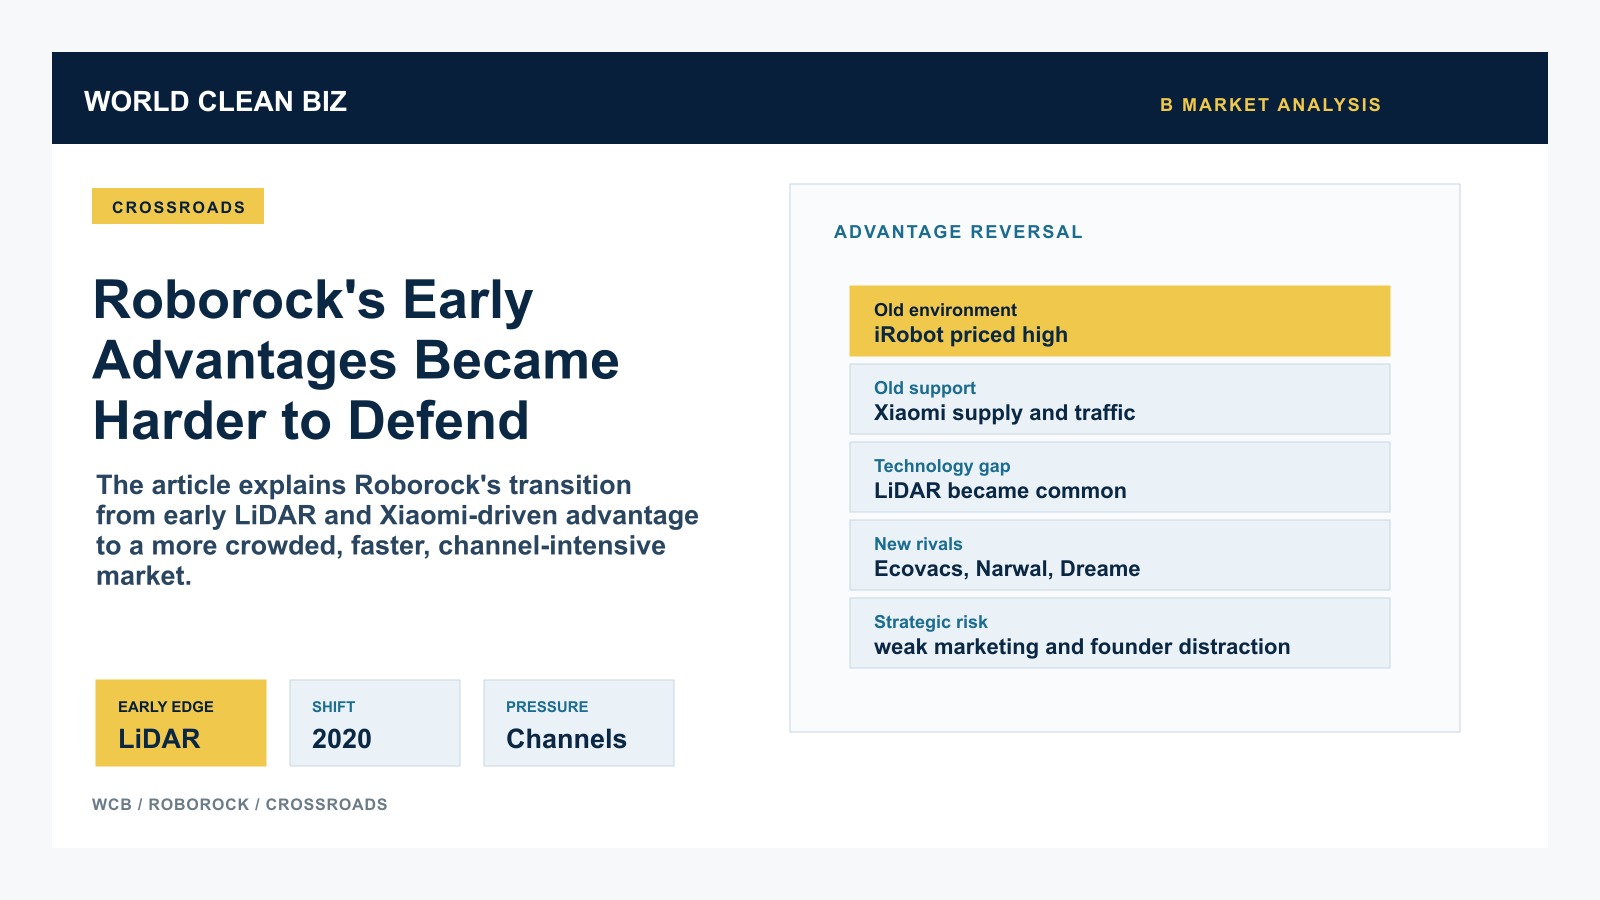Click the article summary paragraph about Roborock's transition
Screen dimensions: 1600x900
coord(397,530)
